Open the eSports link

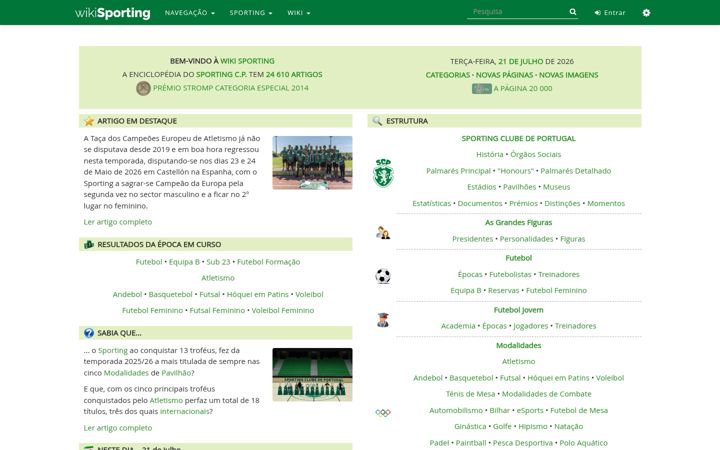[530, 411]
